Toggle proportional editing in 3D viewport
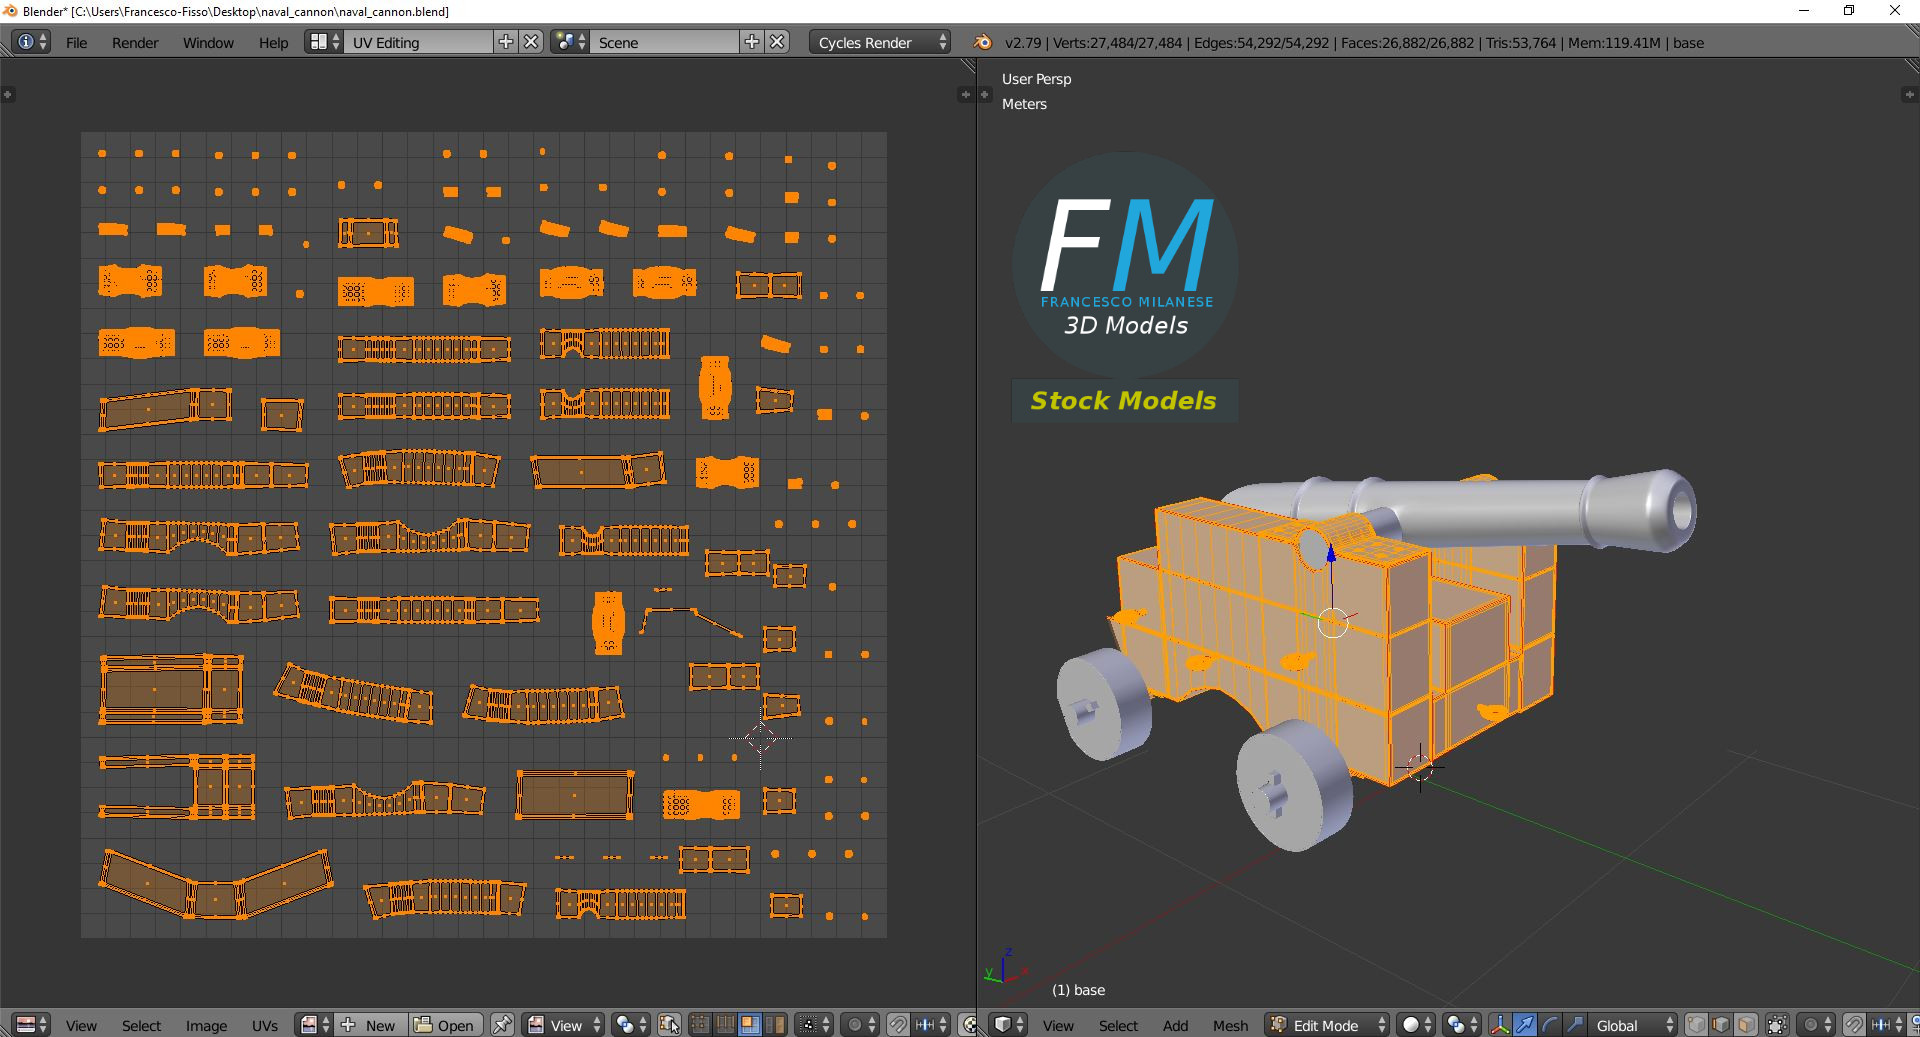 click(1816, 1025)
